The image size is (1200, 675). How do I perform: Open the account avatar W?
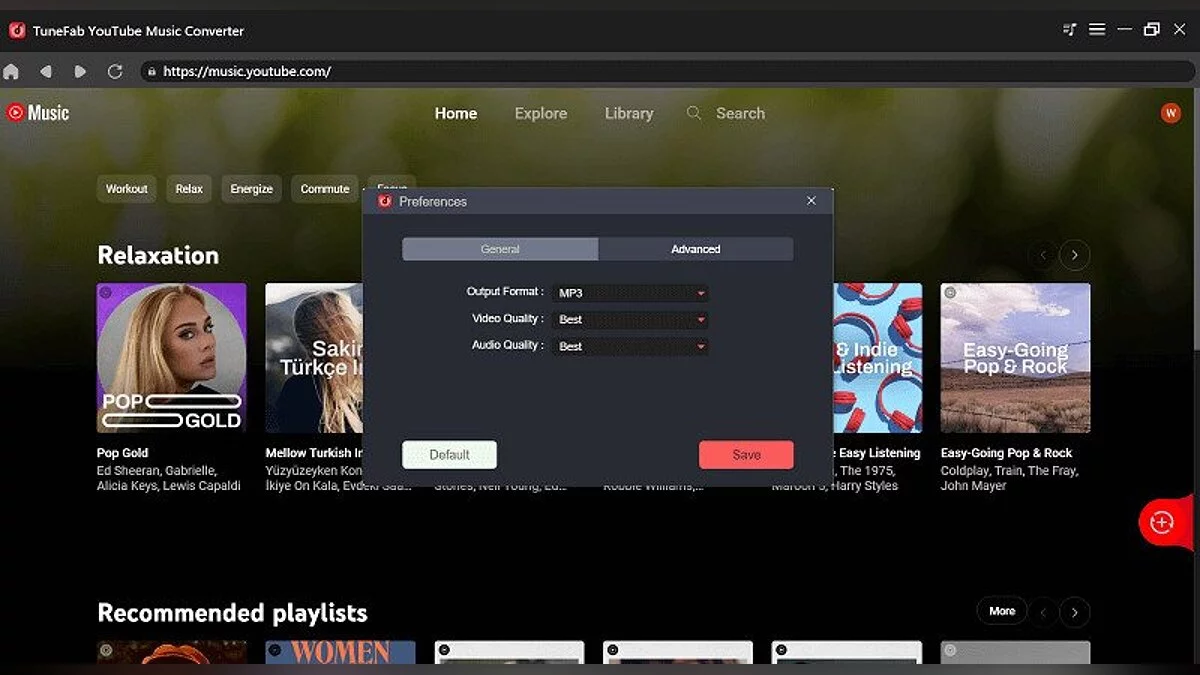pos(1170,113)
